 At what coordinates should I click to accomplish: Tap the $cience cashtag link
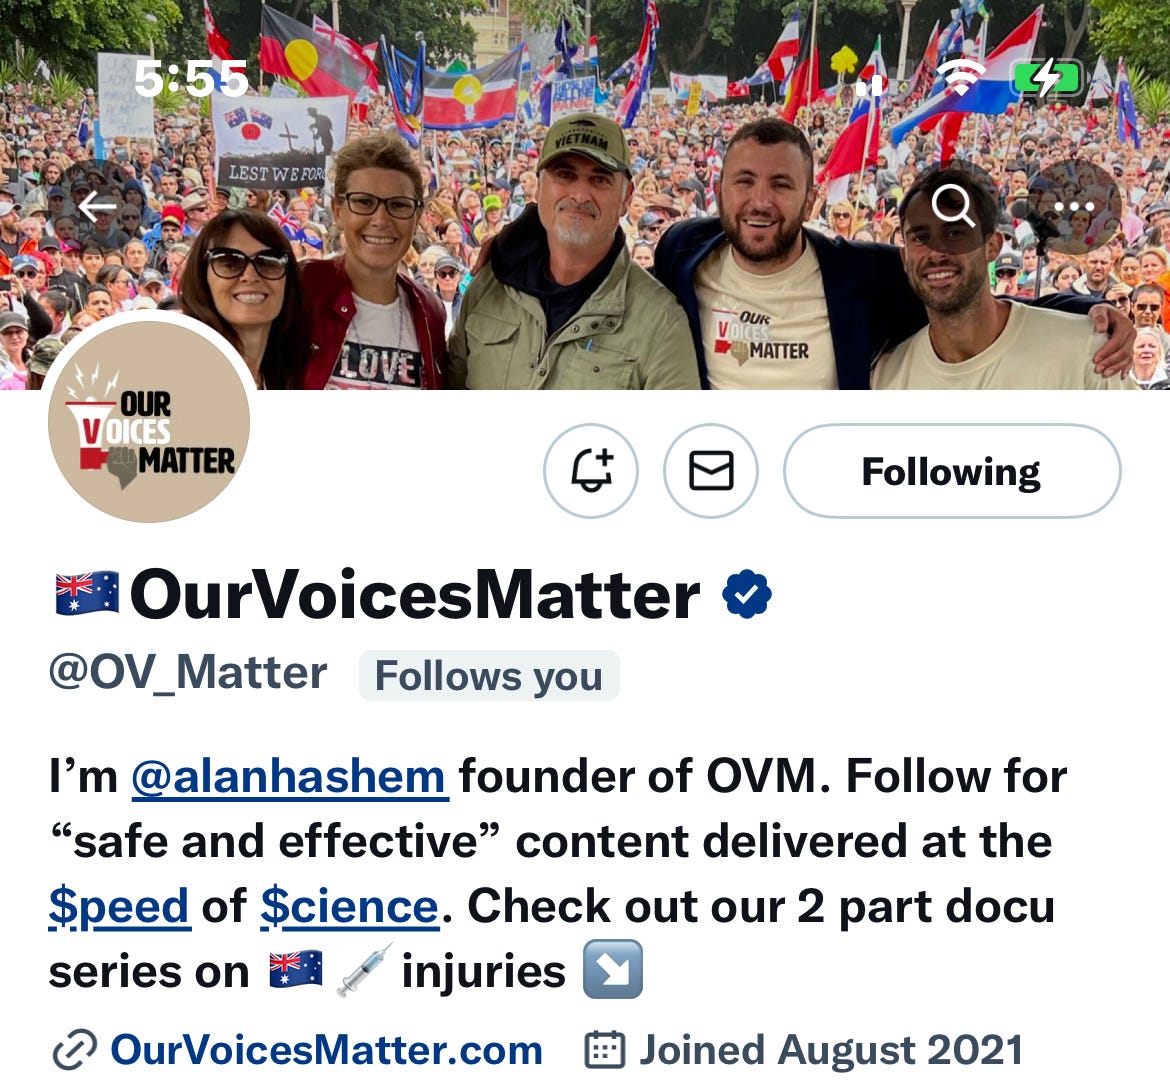pos(350,906)
